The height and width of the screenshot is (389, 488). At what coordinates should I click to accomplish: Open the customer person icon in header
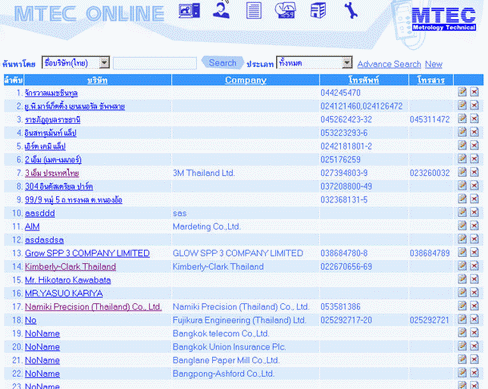pyautogui.click(x=221, y=9)
